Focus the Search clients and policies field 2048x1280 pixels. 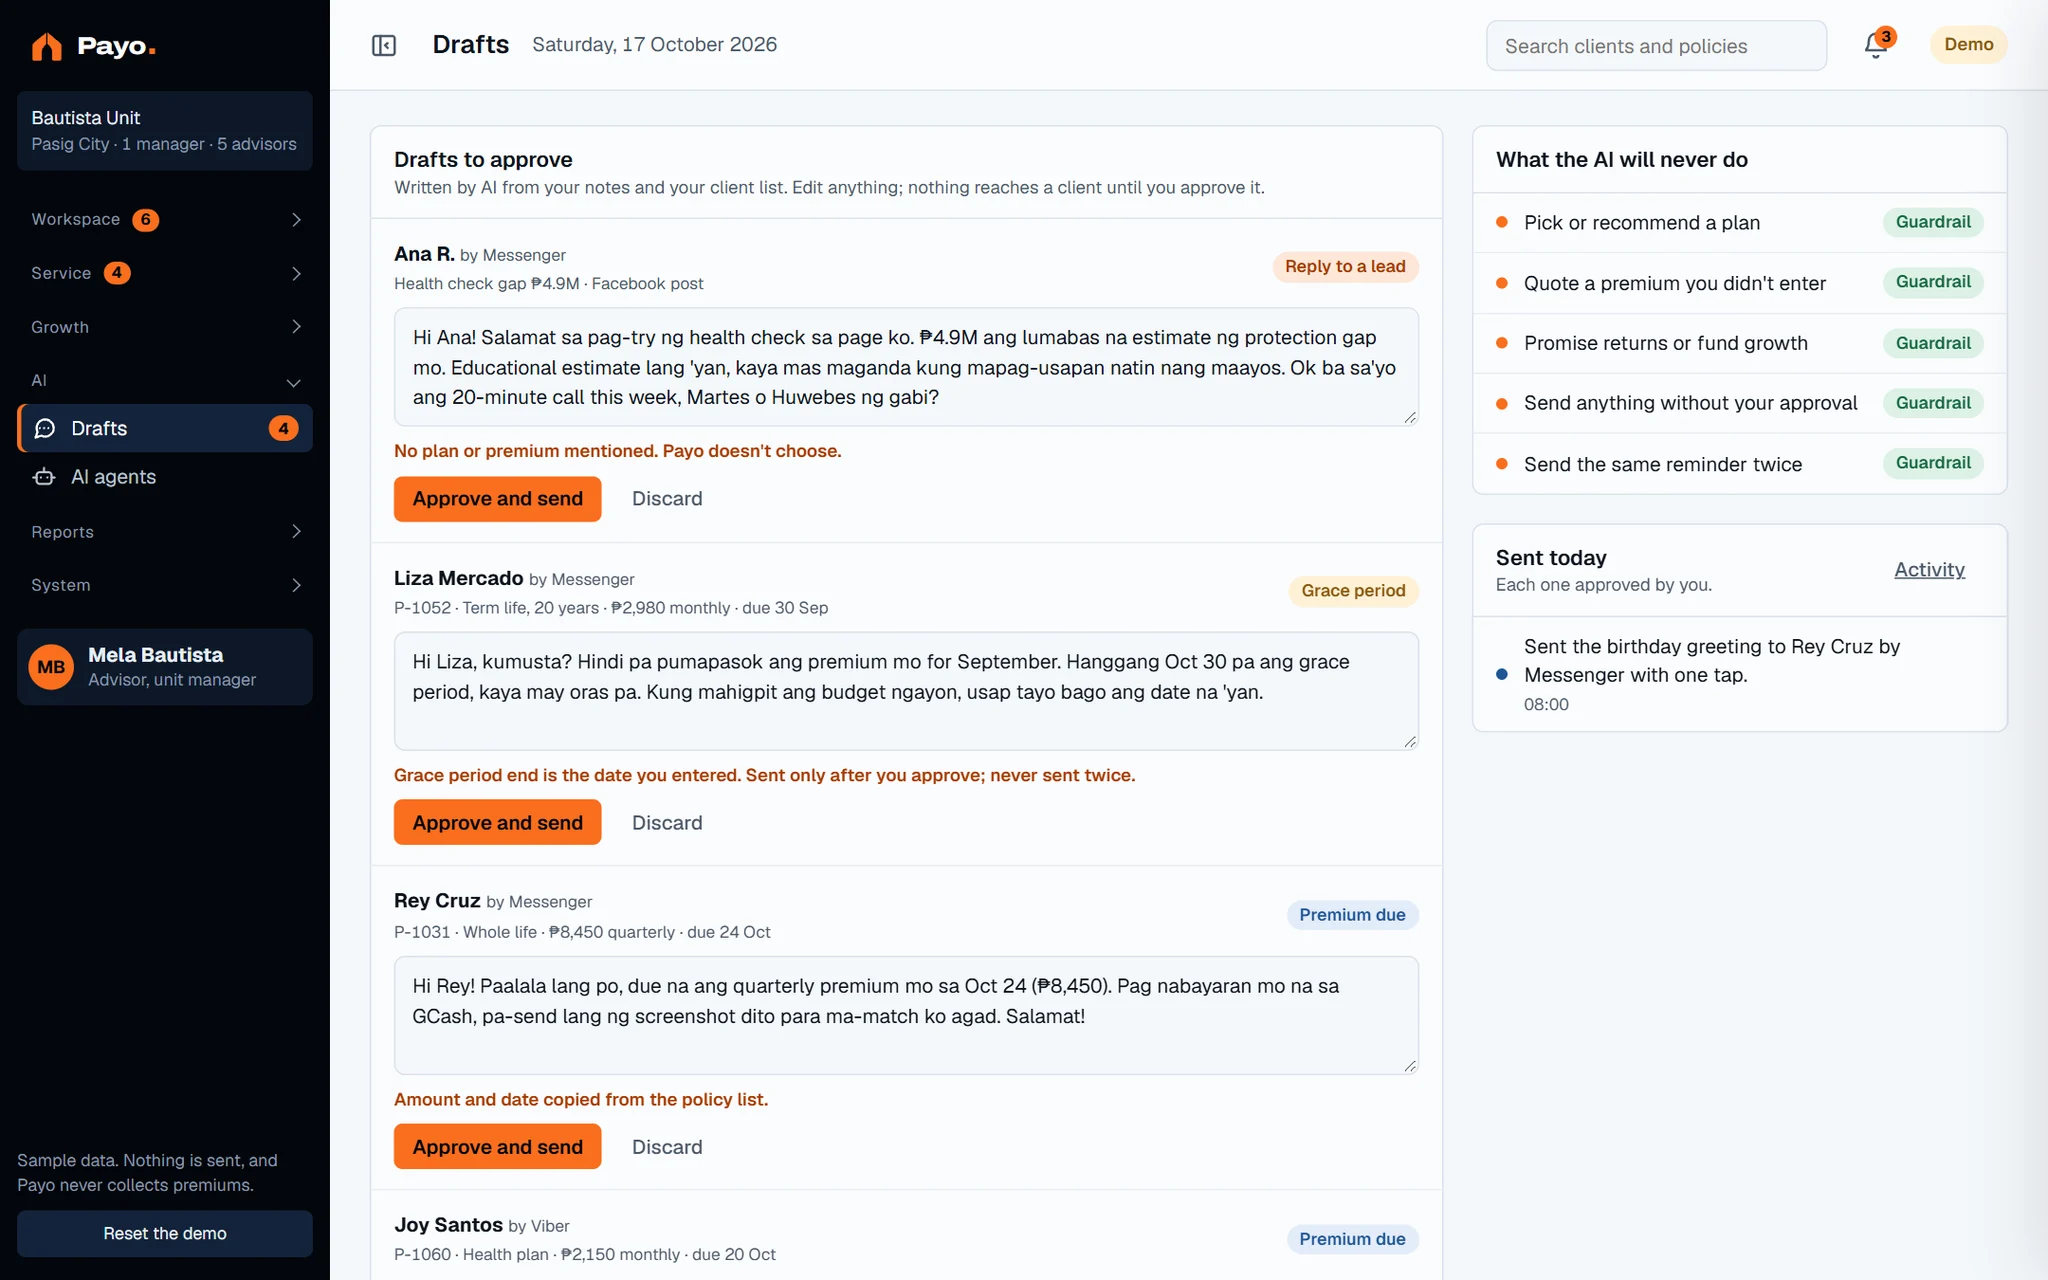coord(1656,46)
